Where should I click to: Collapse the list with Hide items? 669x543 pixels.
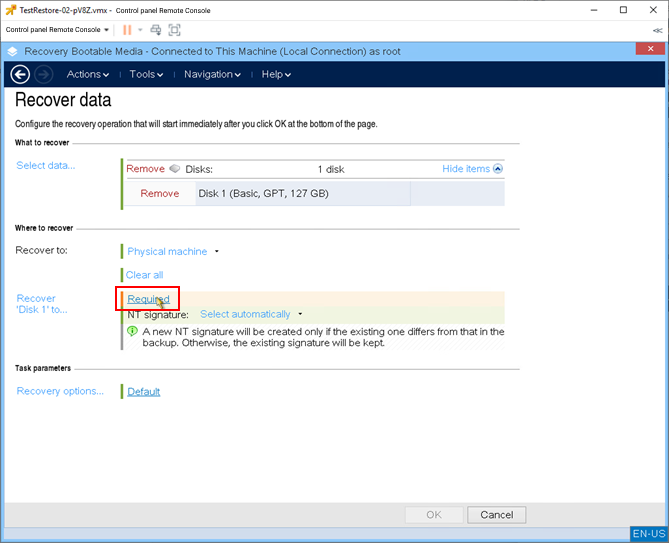pos(472,169)
